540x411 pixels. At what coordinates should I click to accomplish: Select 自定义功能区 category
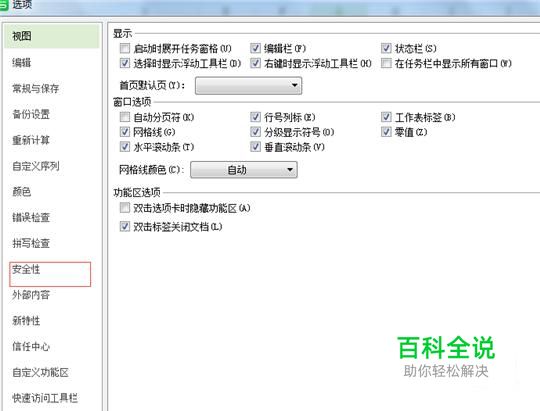click(40, 372)
